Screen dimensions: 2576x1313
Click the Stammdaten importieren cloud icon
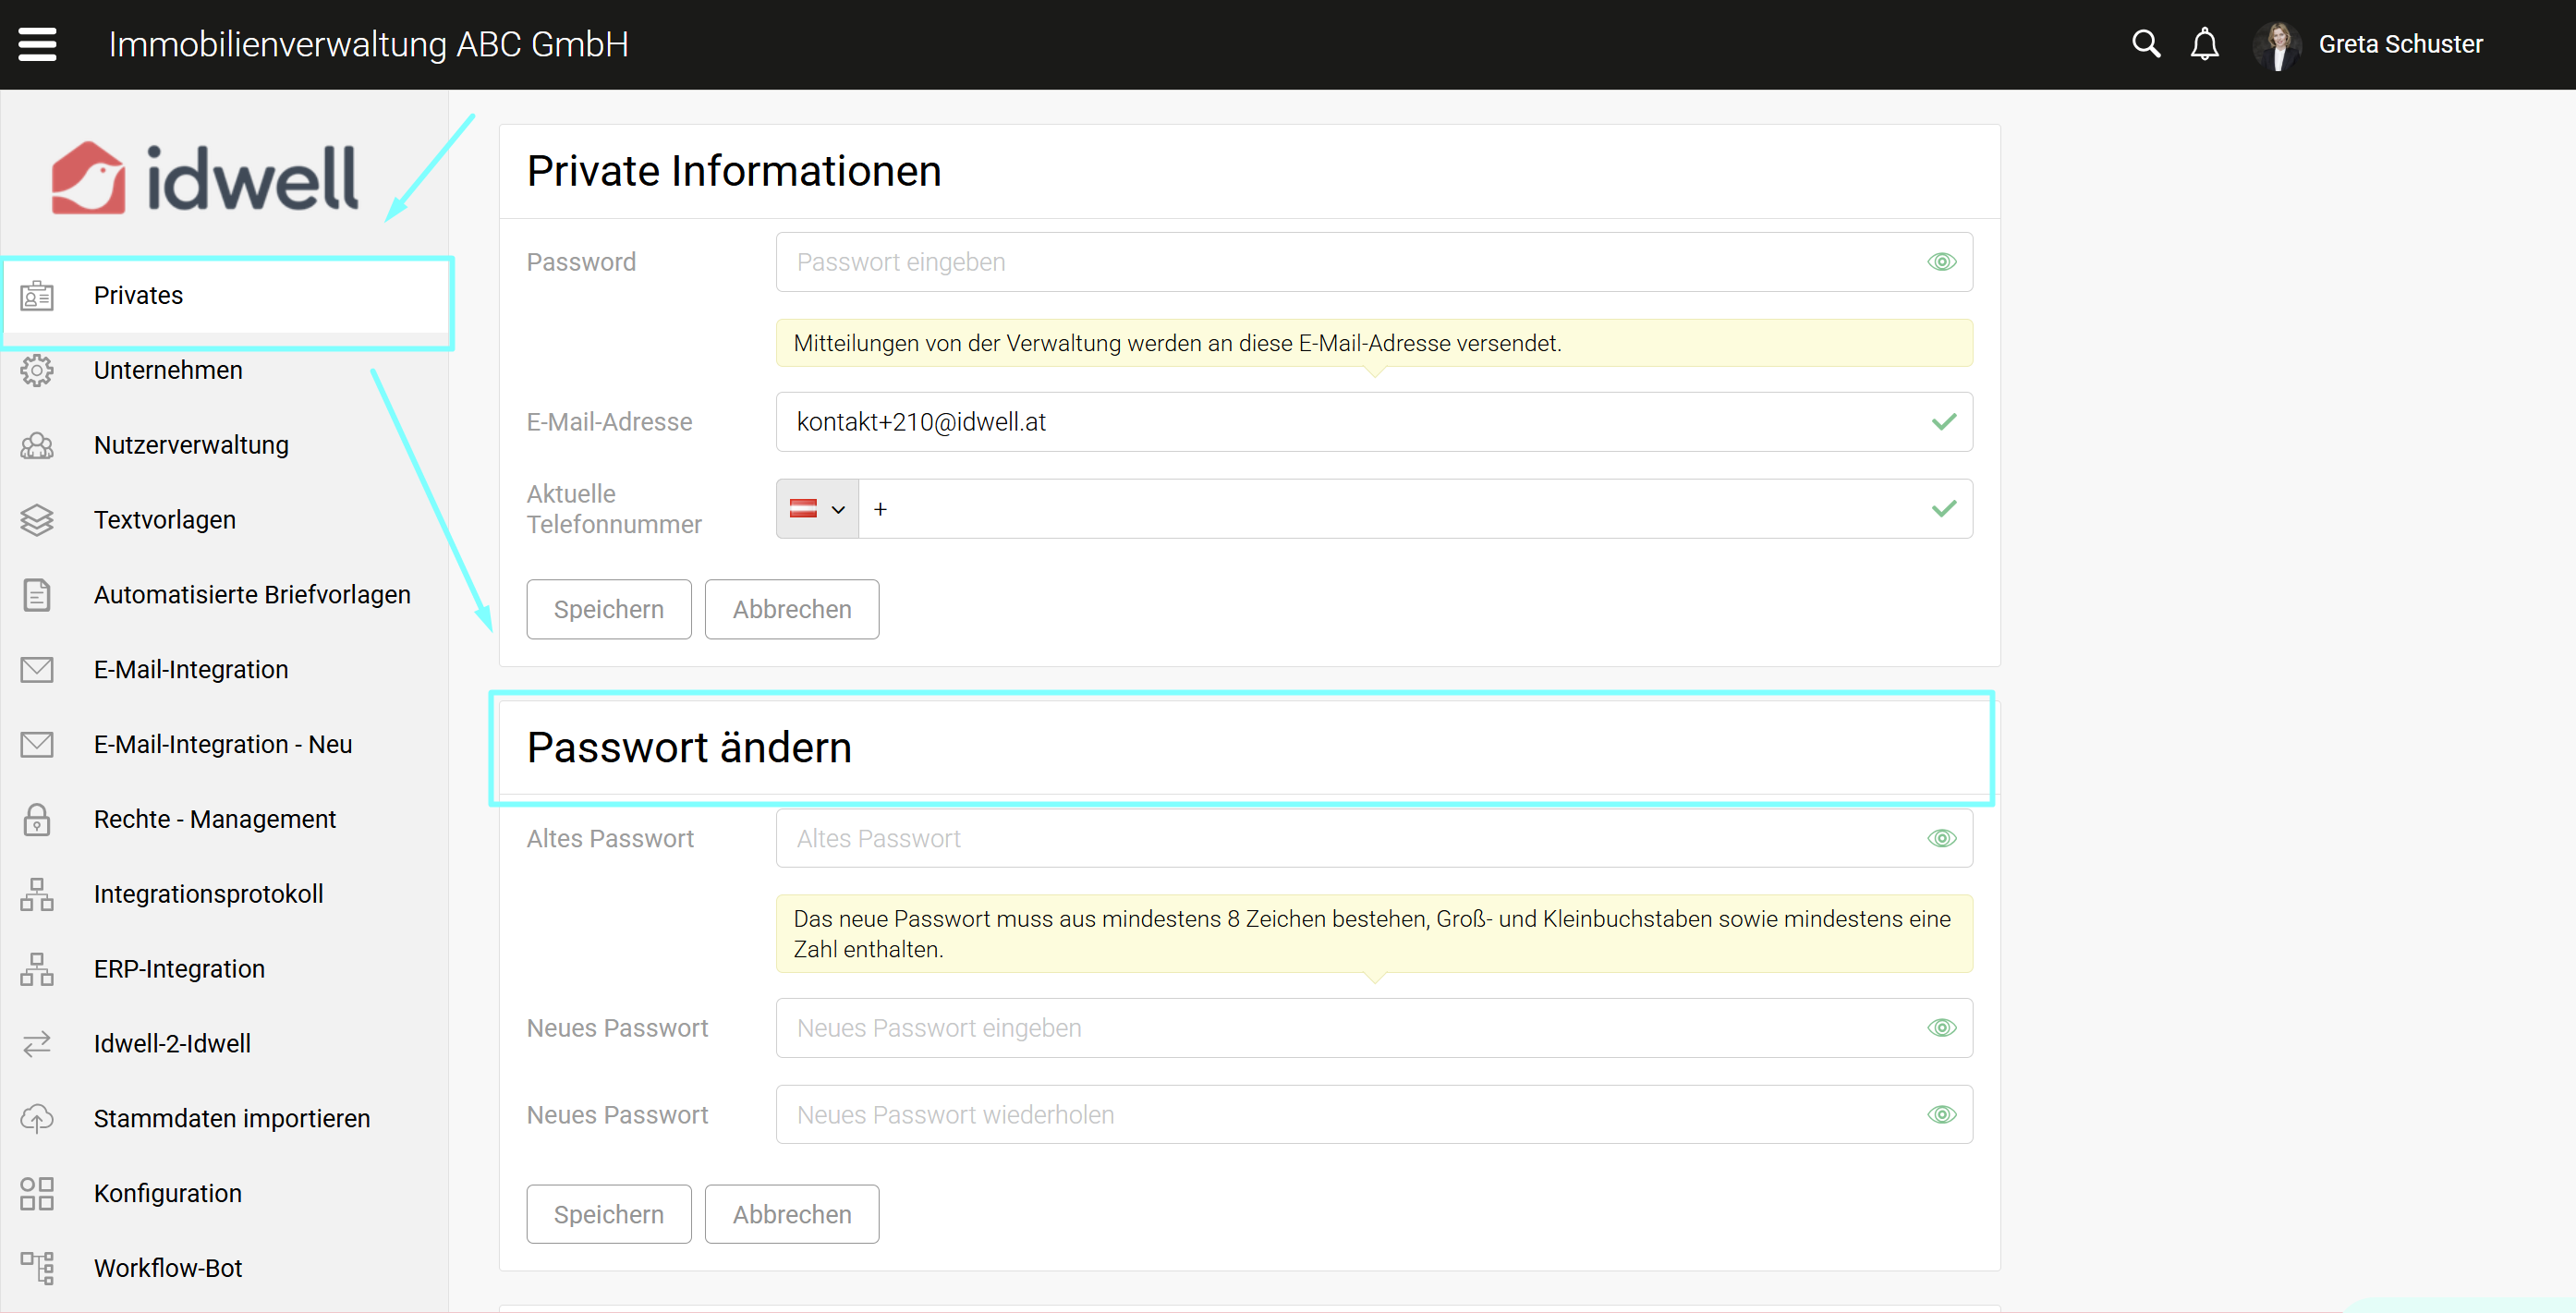(x=37, y=1118)
